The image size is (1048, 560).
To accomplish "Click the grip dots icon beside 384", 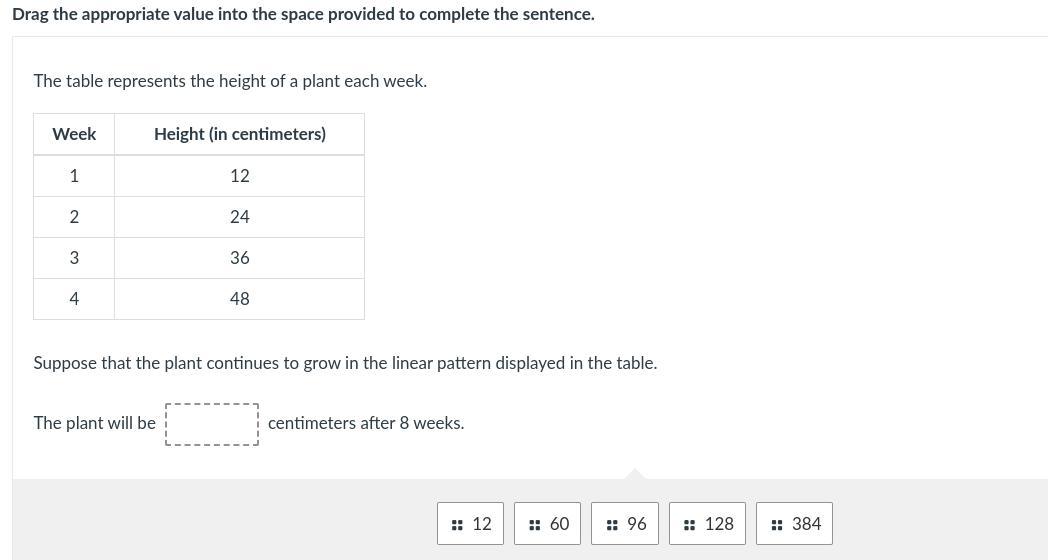I will tap(777, 524).
